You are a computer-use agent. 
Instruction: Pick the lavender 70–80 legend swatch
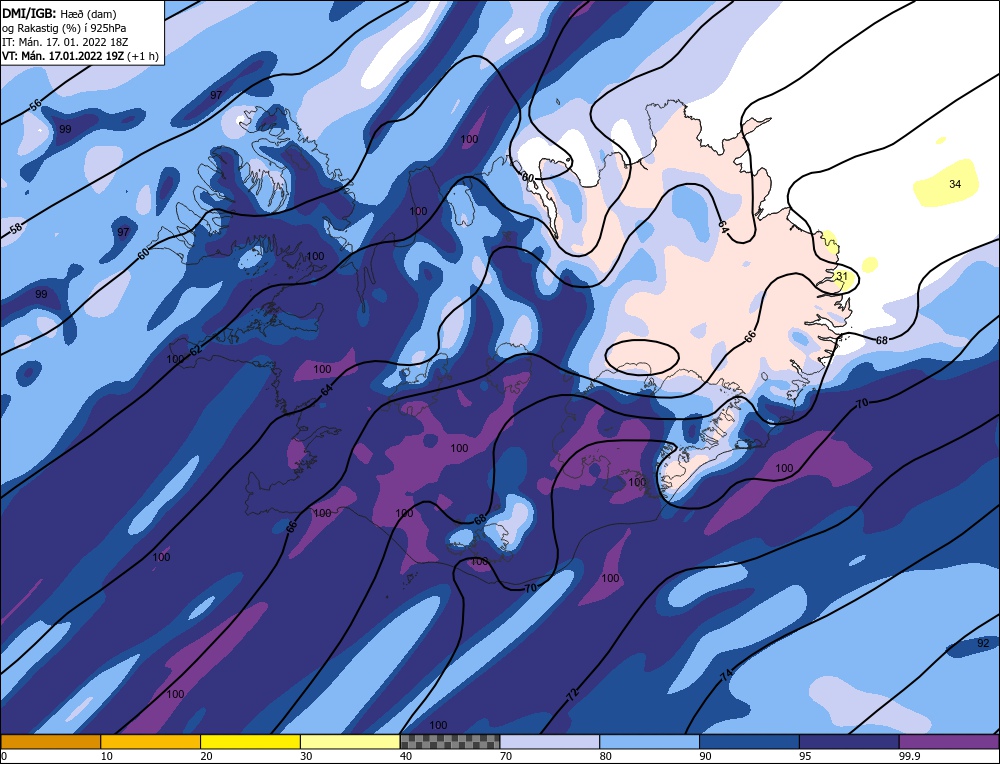click(x=550, y=741)
